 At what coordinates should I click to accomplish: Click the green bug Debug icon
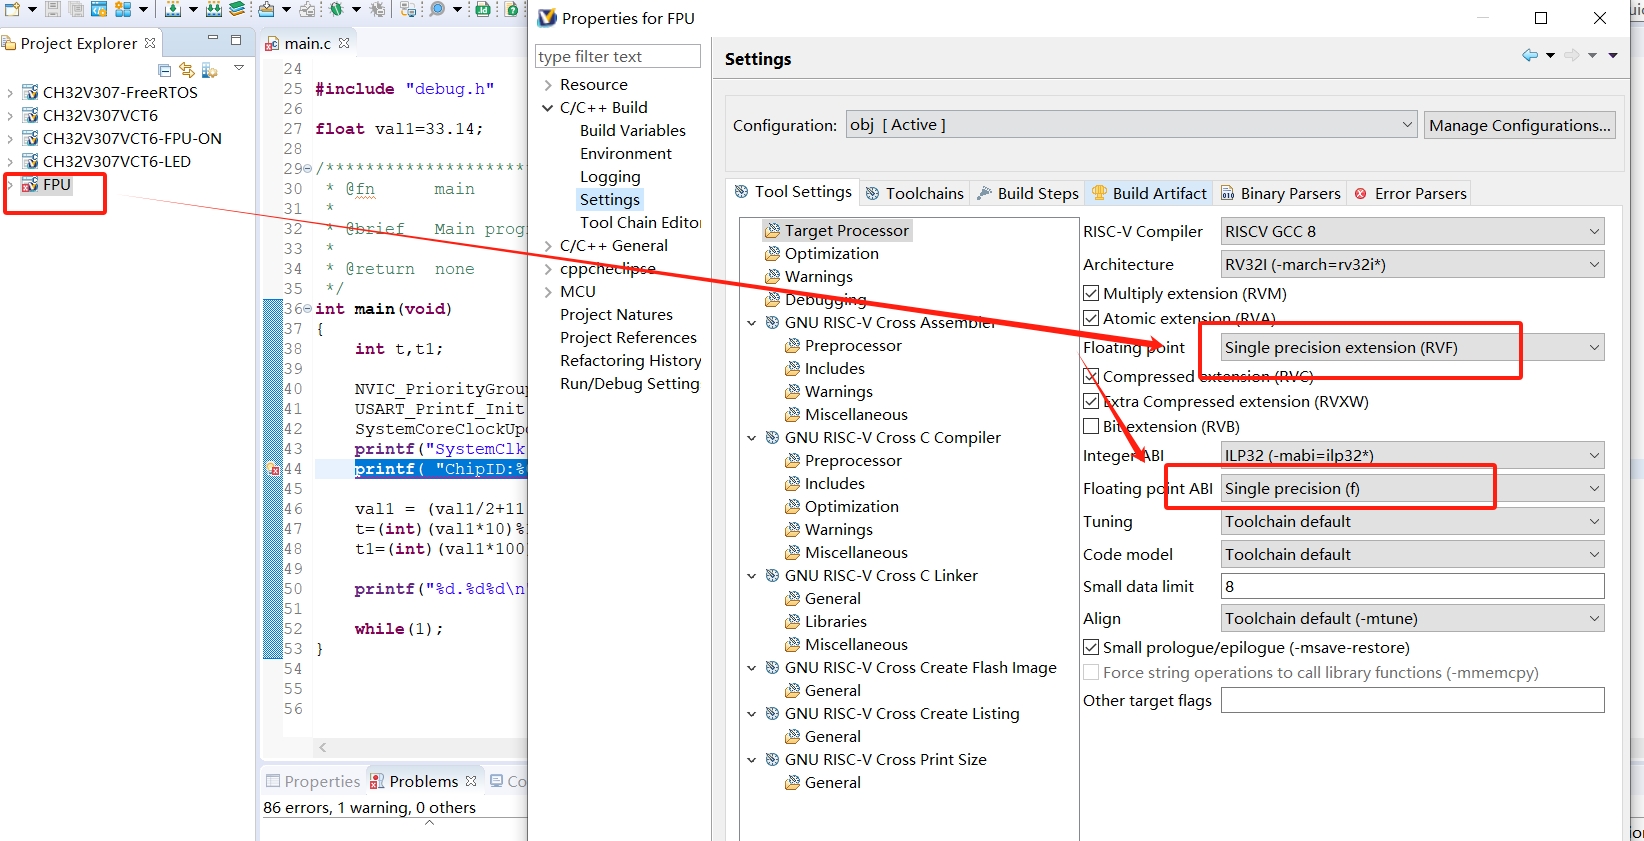click(336, 9)
